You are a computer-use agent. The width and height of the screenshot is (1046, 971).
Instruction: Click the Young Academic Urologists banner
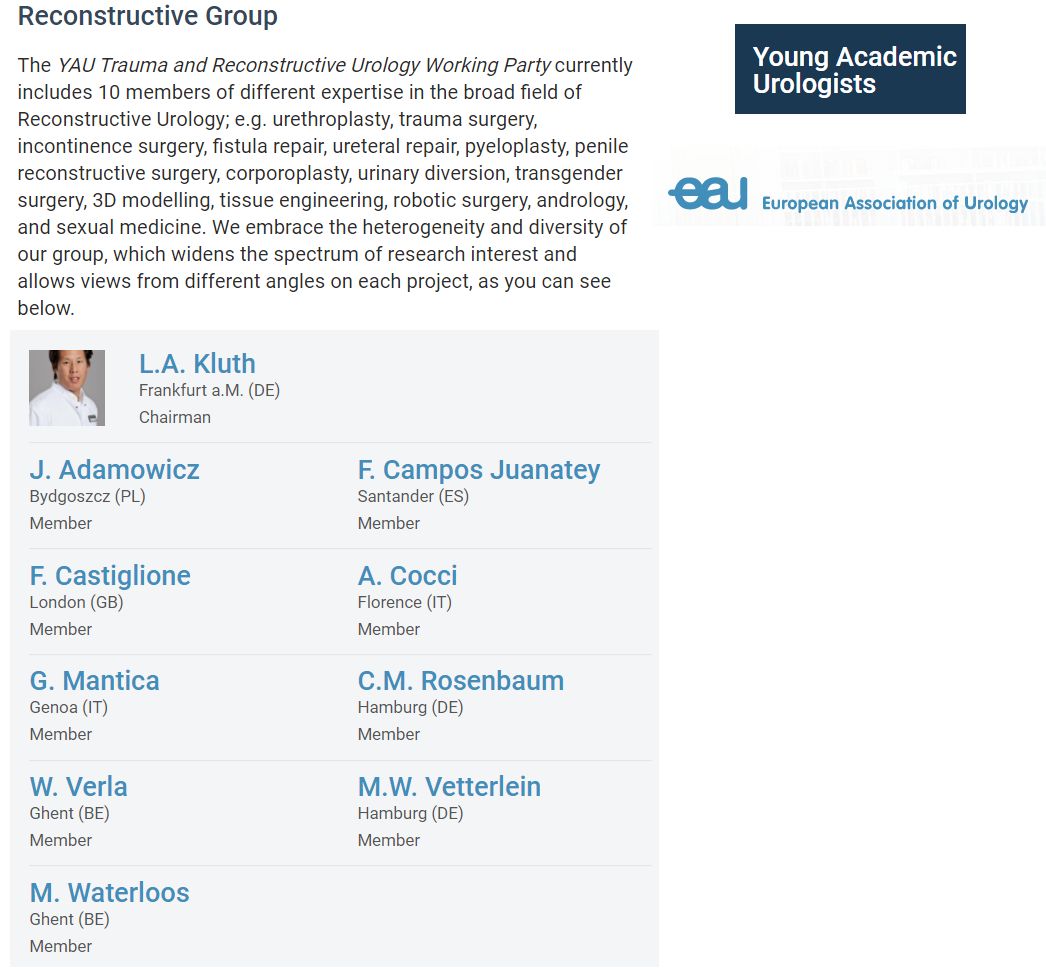tap(850, 69)
